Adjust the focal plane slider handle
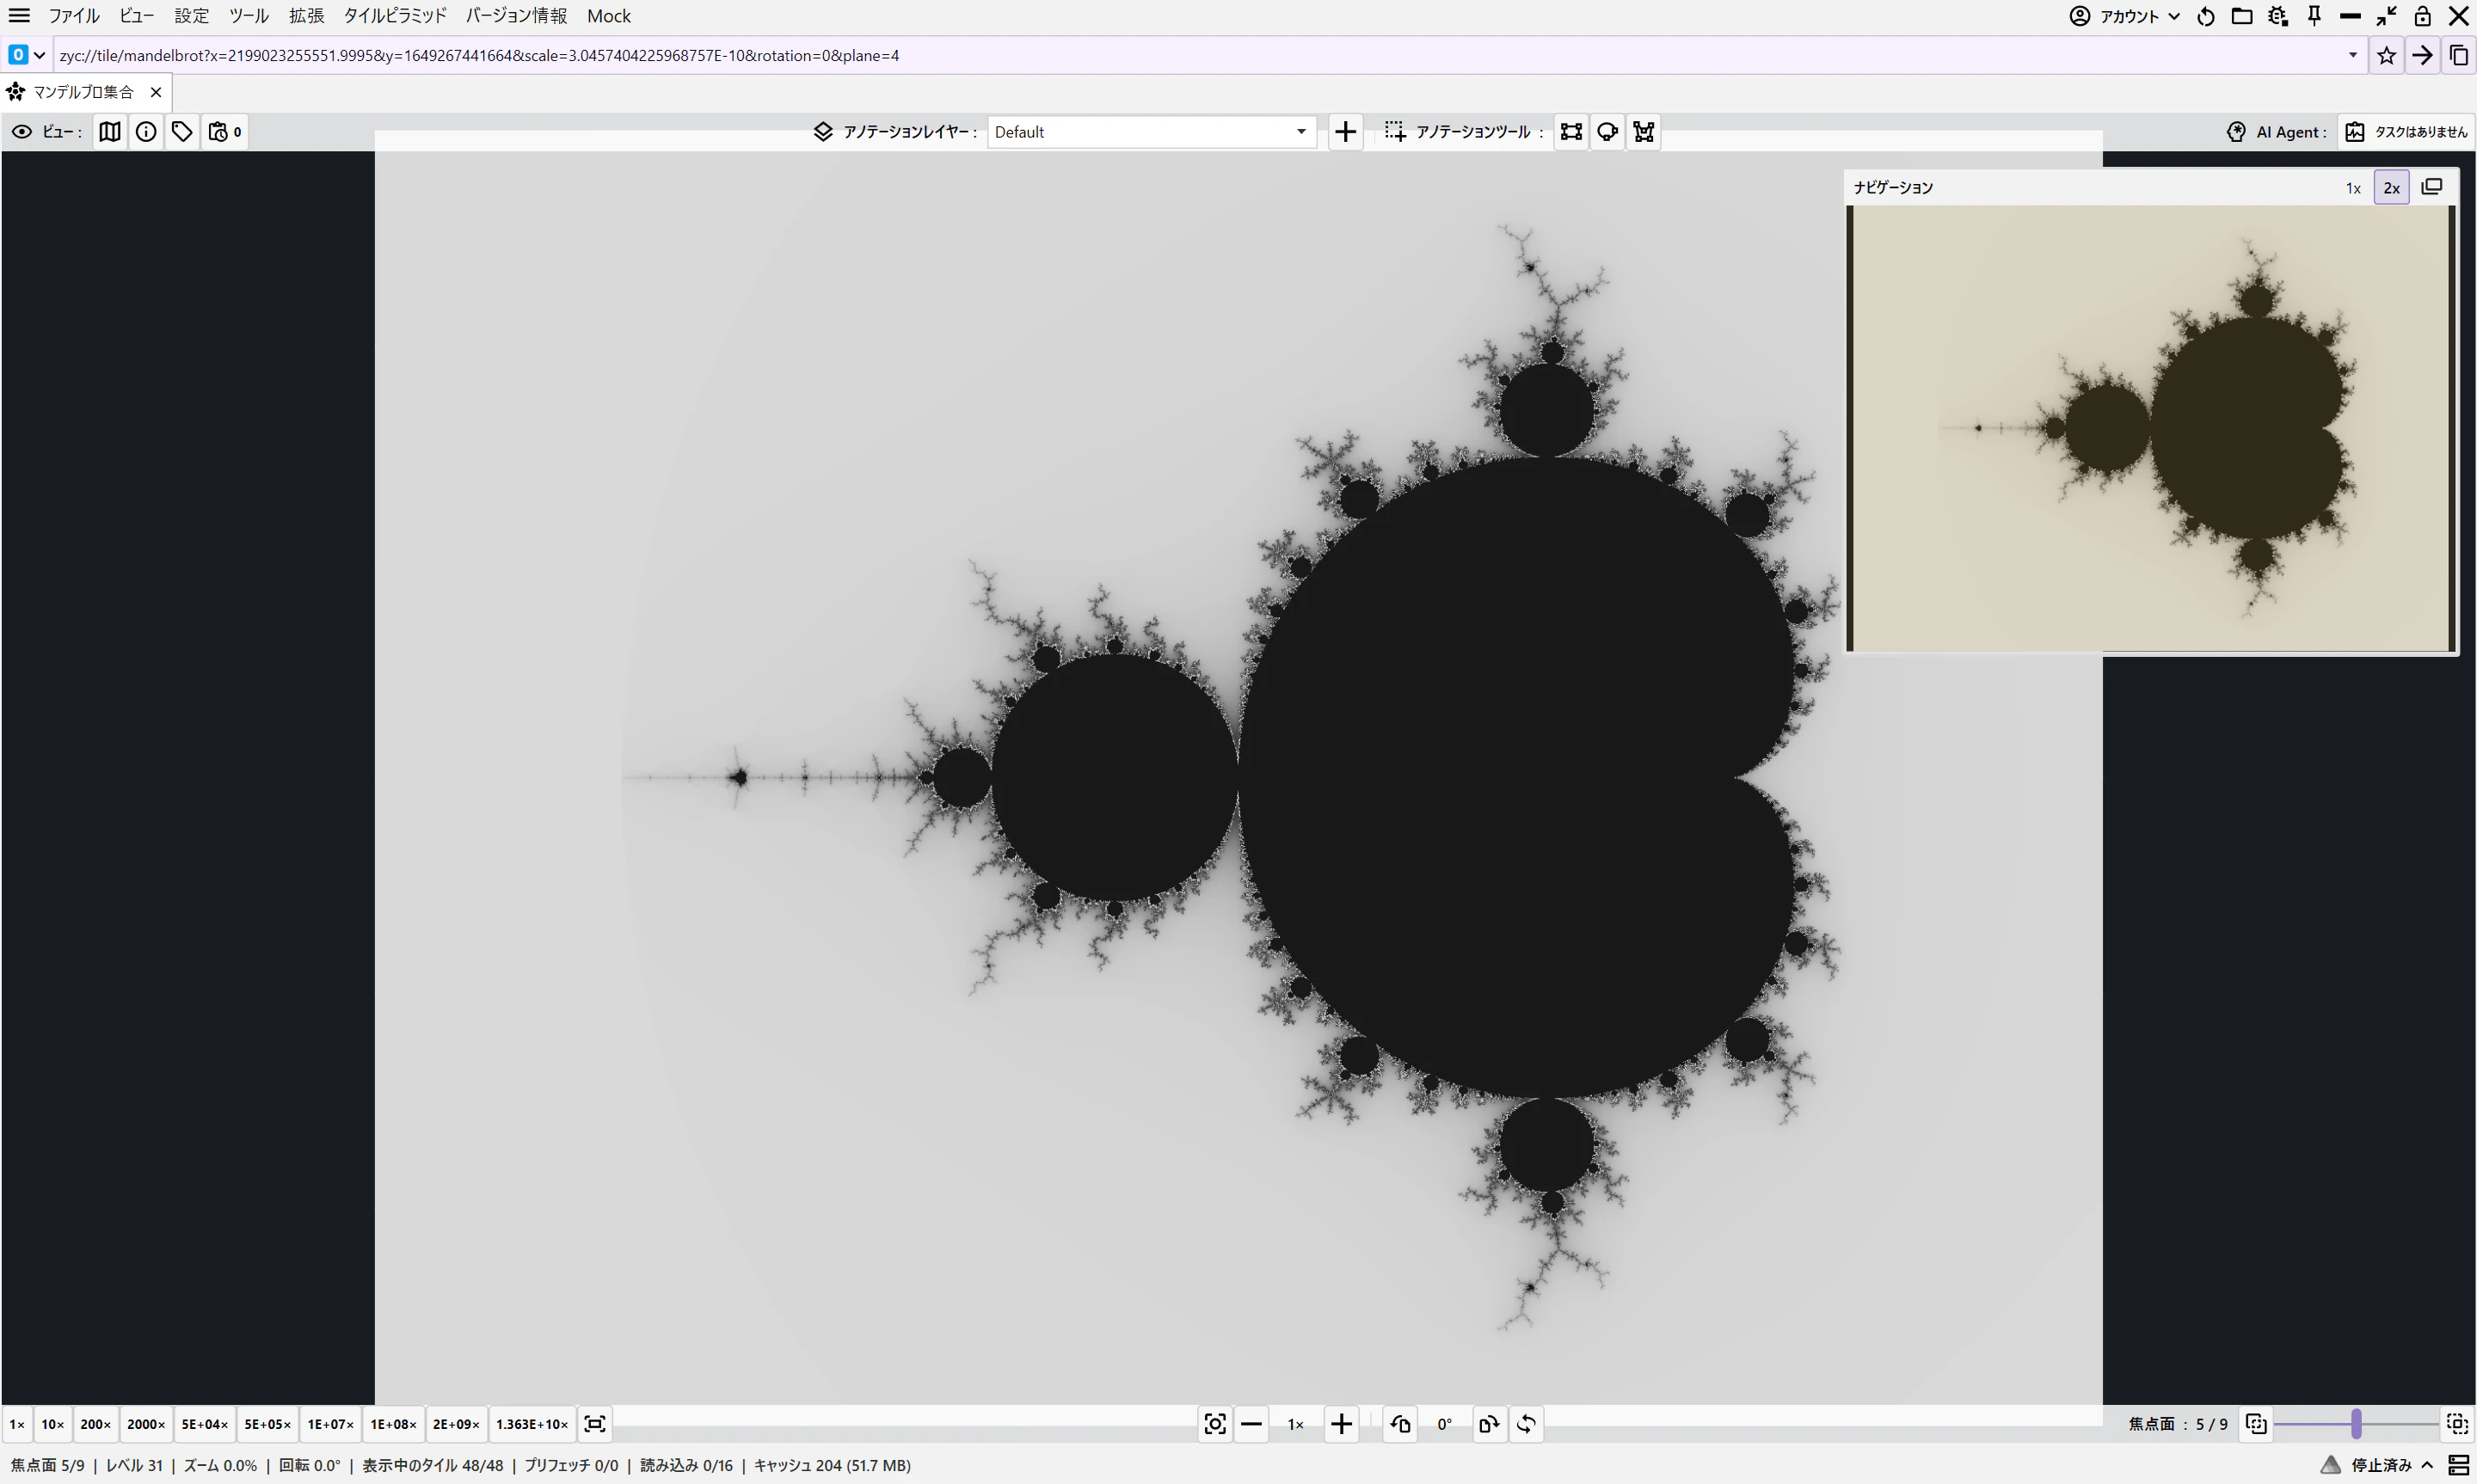 (2356, 1423)
